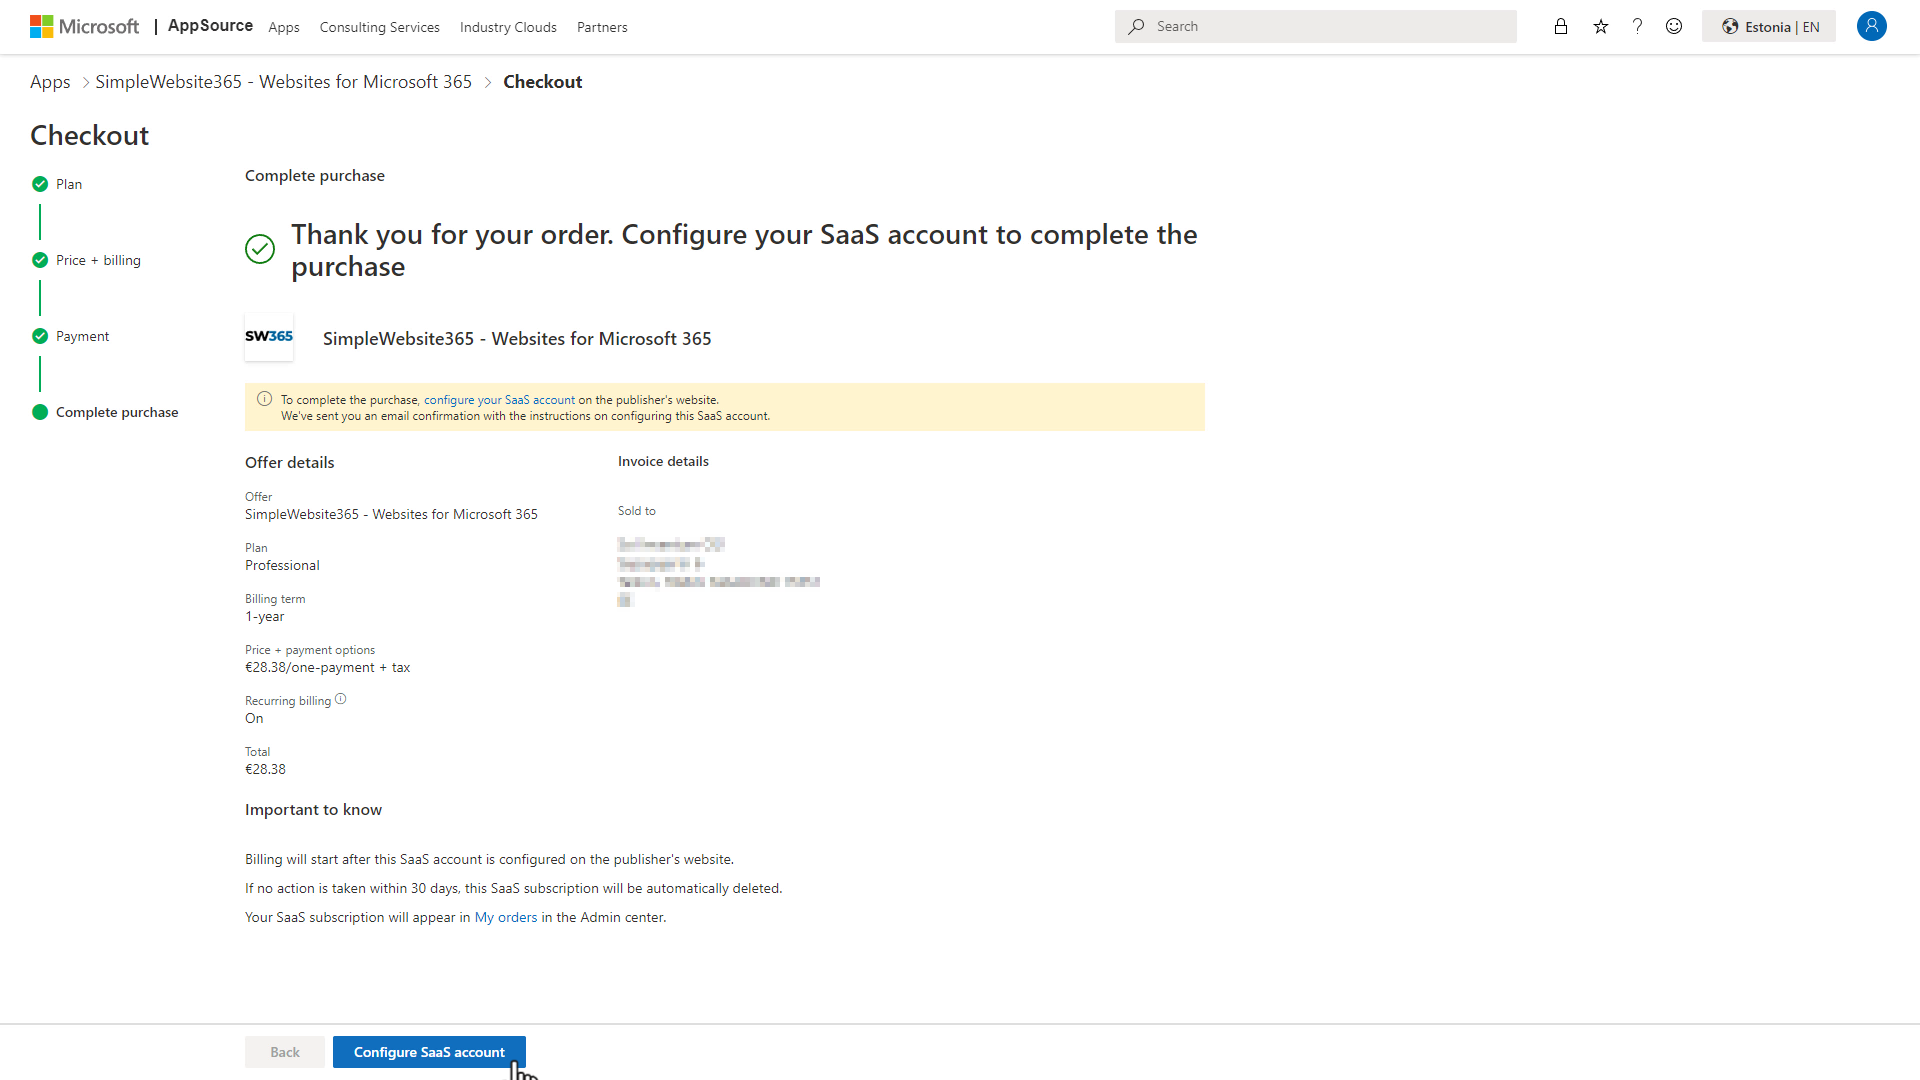Expand the Partners navigation dropdown
The width and height of the screenshot is (1920, 1080).
[601, 26]
